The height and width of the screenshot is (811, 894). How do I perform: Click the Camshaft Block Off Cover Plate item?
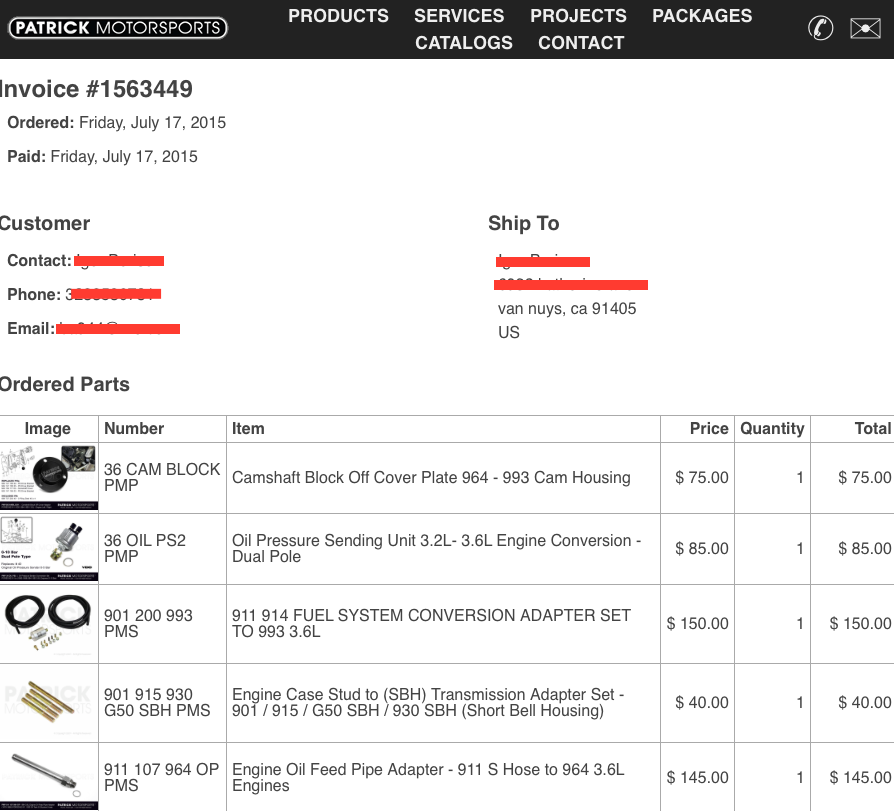pyautogui.click(x=431, y=478)
